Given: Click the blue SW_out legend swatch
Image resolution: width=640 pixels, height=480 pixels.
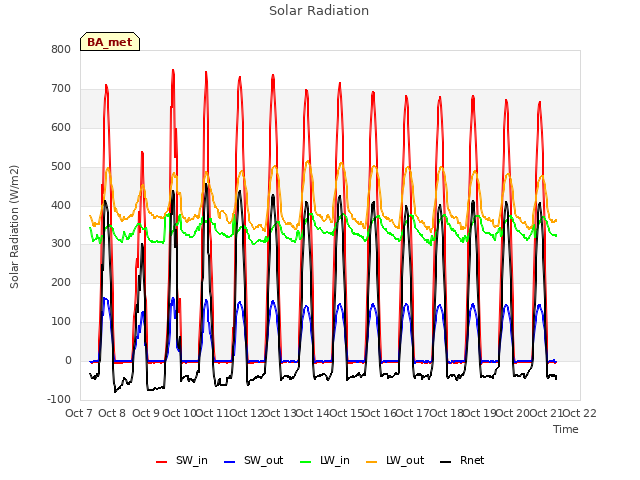Looking at the screenshot, I should [x=230, y=462].
